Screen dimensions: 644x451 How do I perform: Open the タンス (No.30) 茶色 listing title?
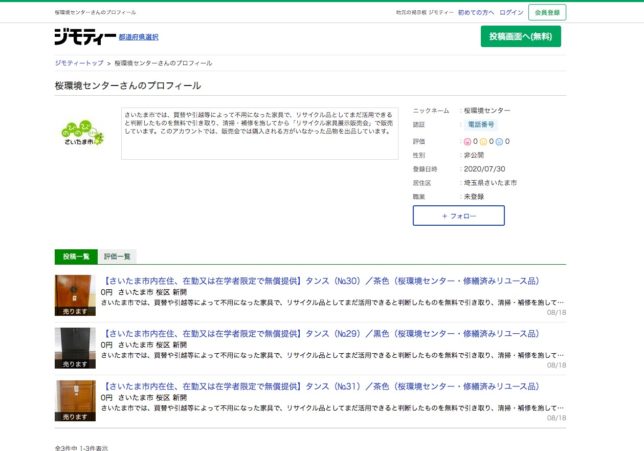pyautogui.click(x=320, y=281)
